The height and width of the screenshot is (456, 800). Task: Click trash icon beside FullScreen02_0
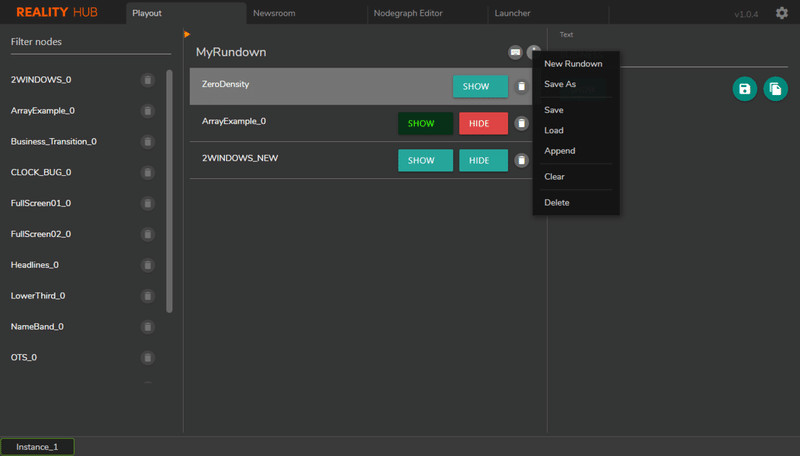[147, 234]
